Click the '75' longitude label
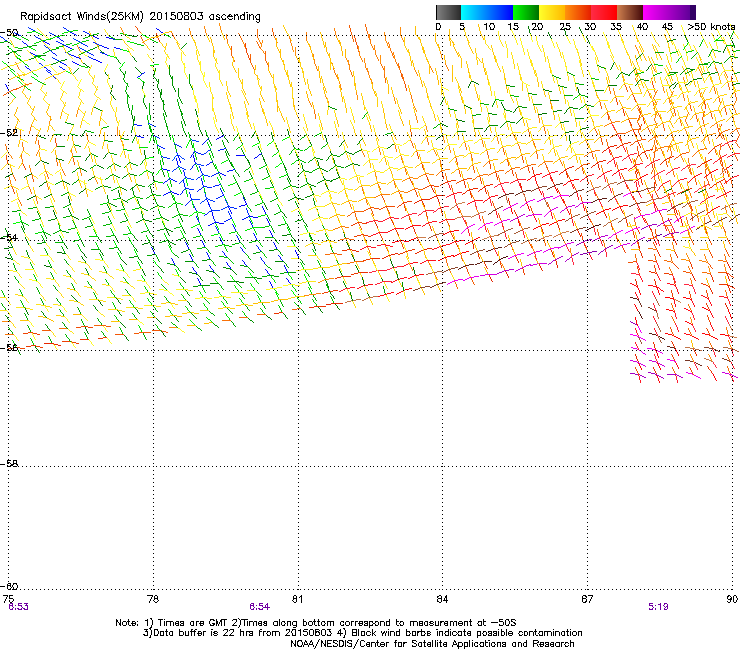Viewport: 740px width, 650px height. click(8, 599)
